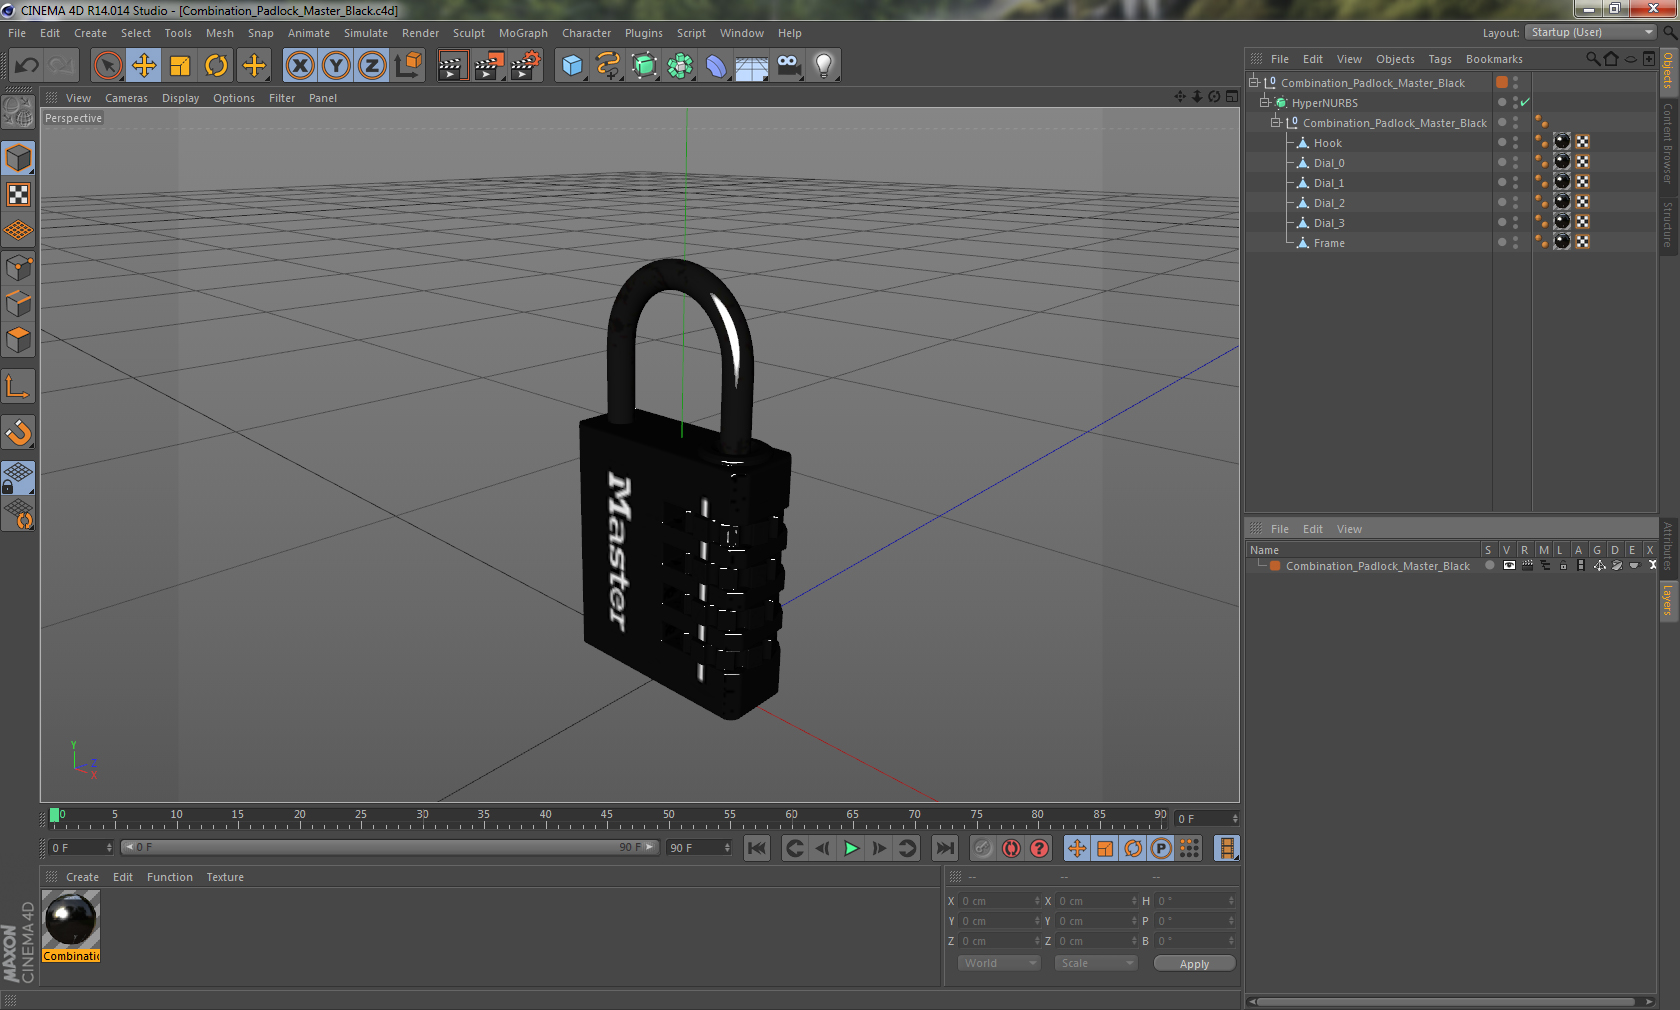Open Render Settings
The width and height of the screenshot is (1680, 1010).
526,66
